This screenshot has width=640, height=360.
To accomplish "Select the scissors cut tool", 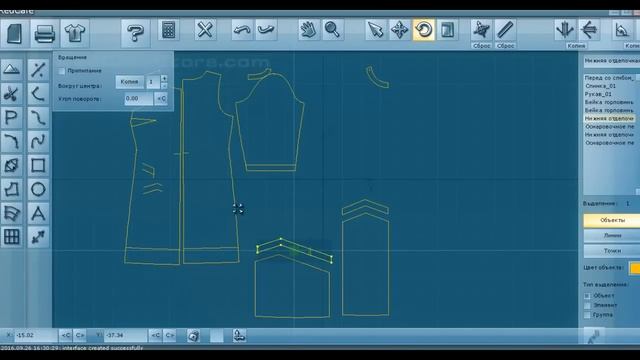I will [x=12, y=94].
